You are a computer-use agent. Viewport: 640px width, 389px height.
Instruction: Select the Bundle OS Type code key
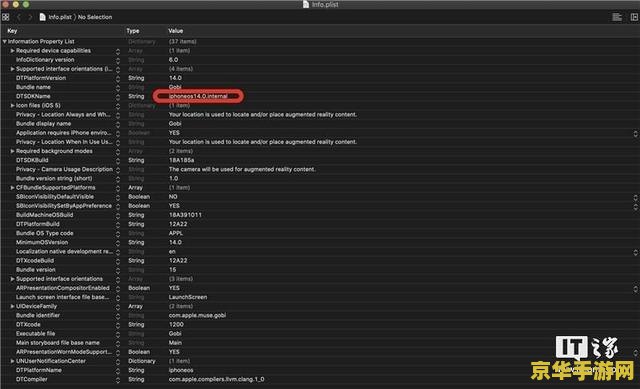click(44, 233)
